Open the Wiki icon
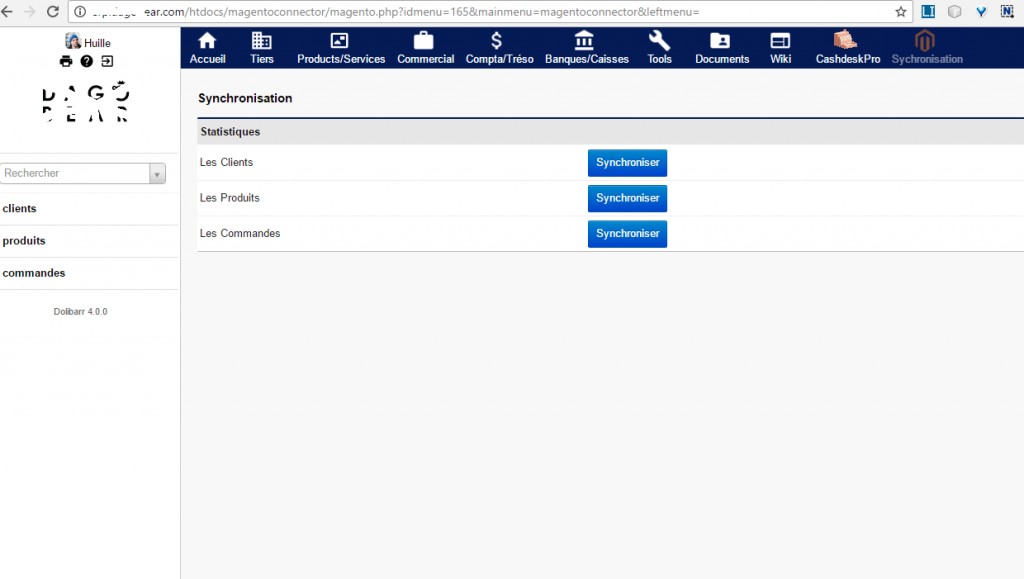The height and width of the screenshot is (579, 1024). click(x=780, y=41)
